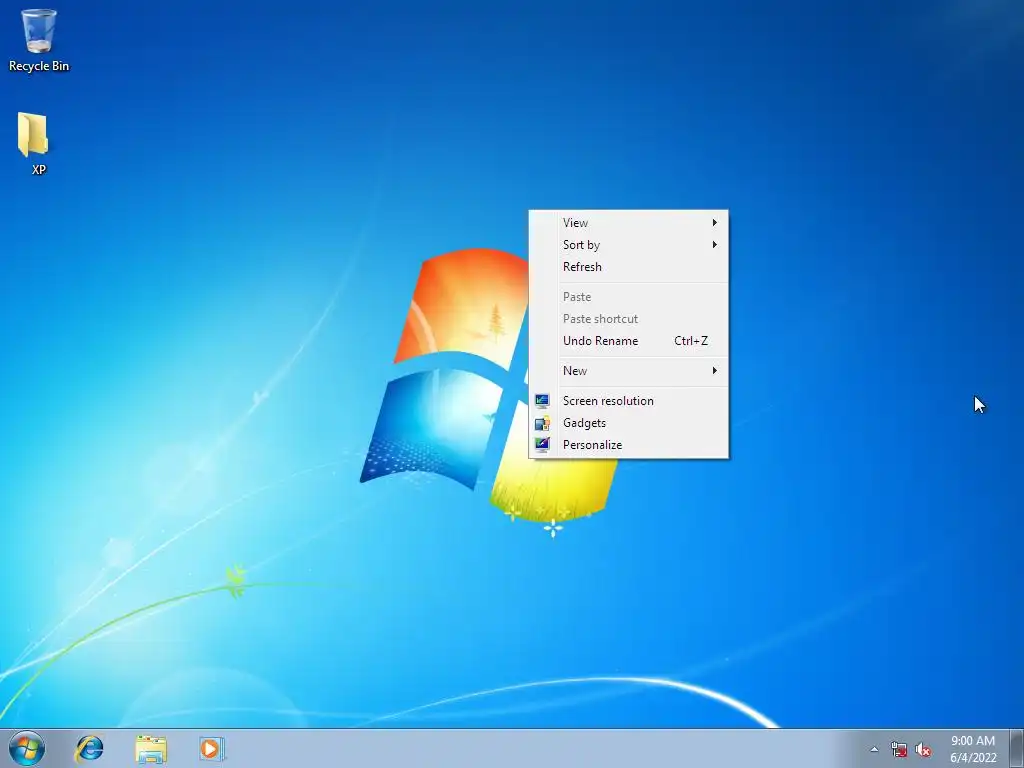Screen dimensions: 1024x768
Task: Expand the View submenu
Action: pos(628,223)
